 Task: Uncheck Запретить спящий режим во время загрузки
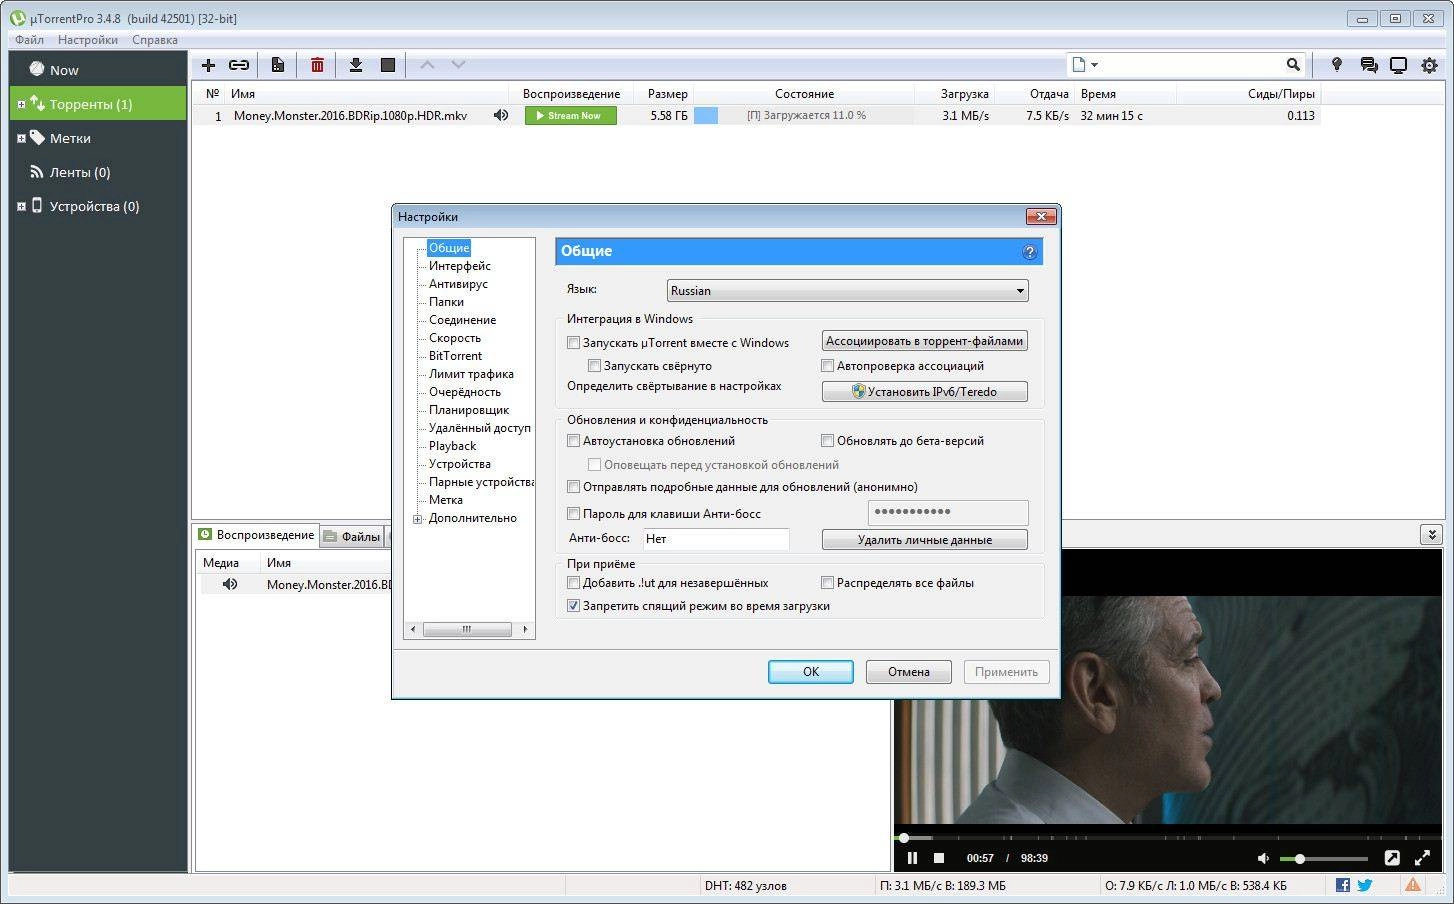click(573, 605)
